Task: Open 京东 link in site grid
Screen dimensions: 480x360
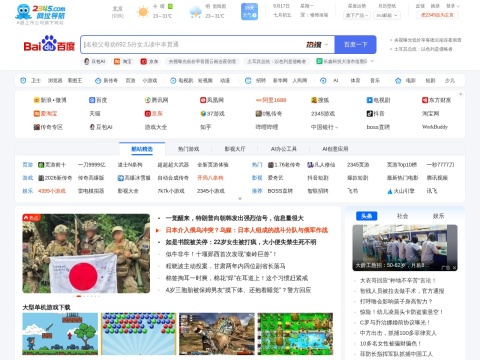Action: [x=153, y=114]
